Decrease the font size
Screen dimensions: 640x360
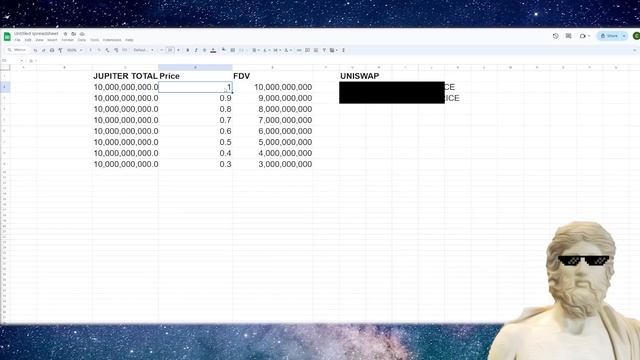[x=162, y=50]
